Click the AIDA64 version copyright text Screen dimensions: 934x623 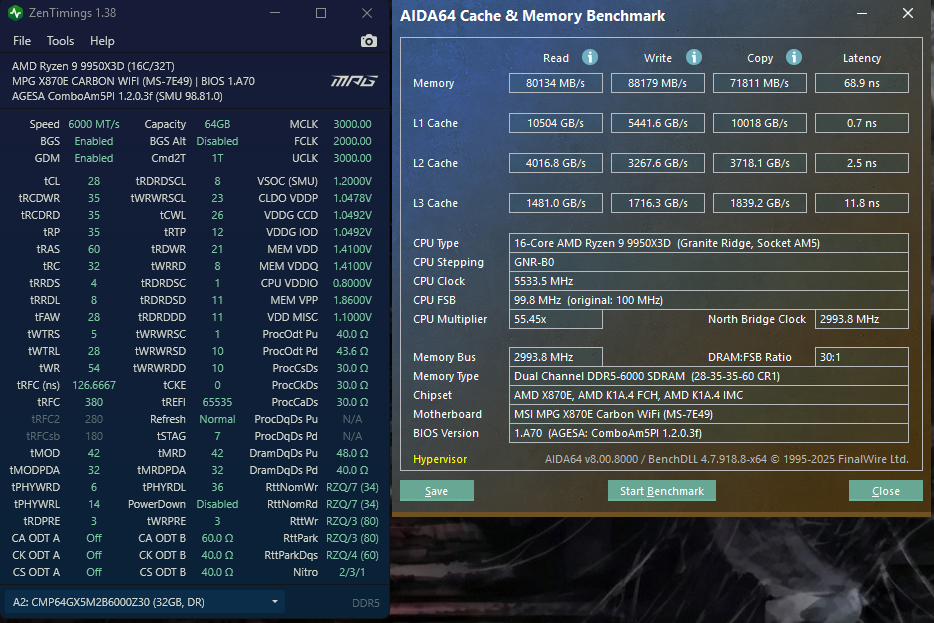[x=727, y=459]
